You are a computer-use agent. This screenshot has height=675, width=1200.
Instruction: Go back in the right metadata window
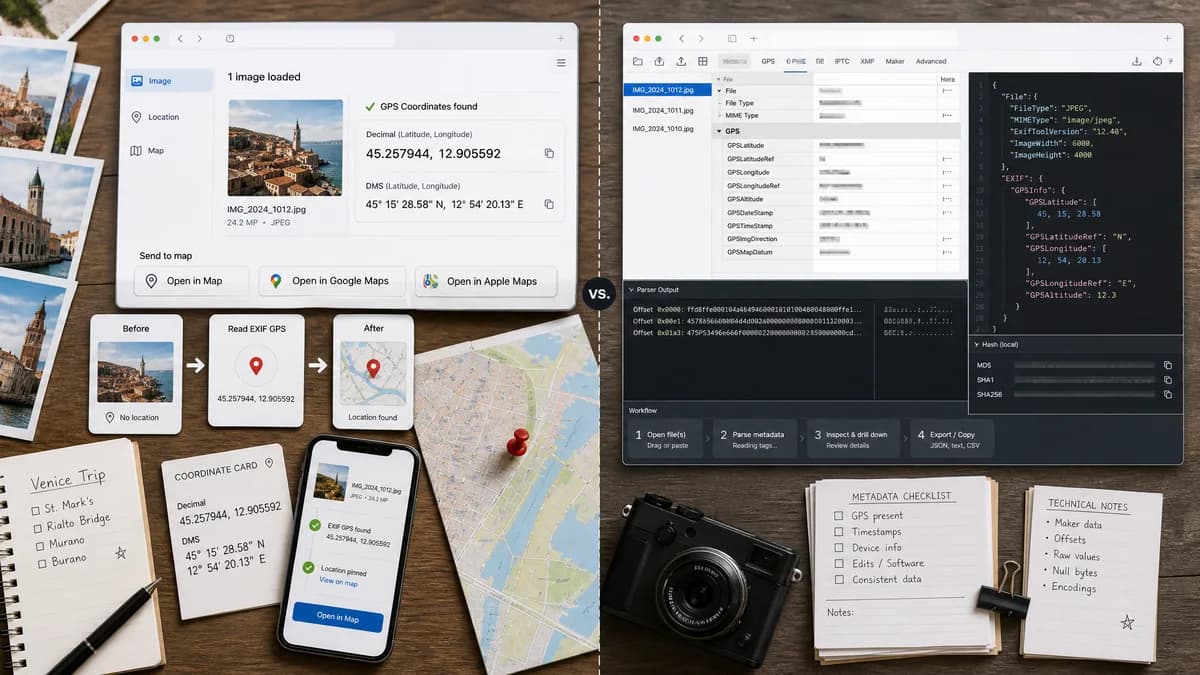pos(682,38)
